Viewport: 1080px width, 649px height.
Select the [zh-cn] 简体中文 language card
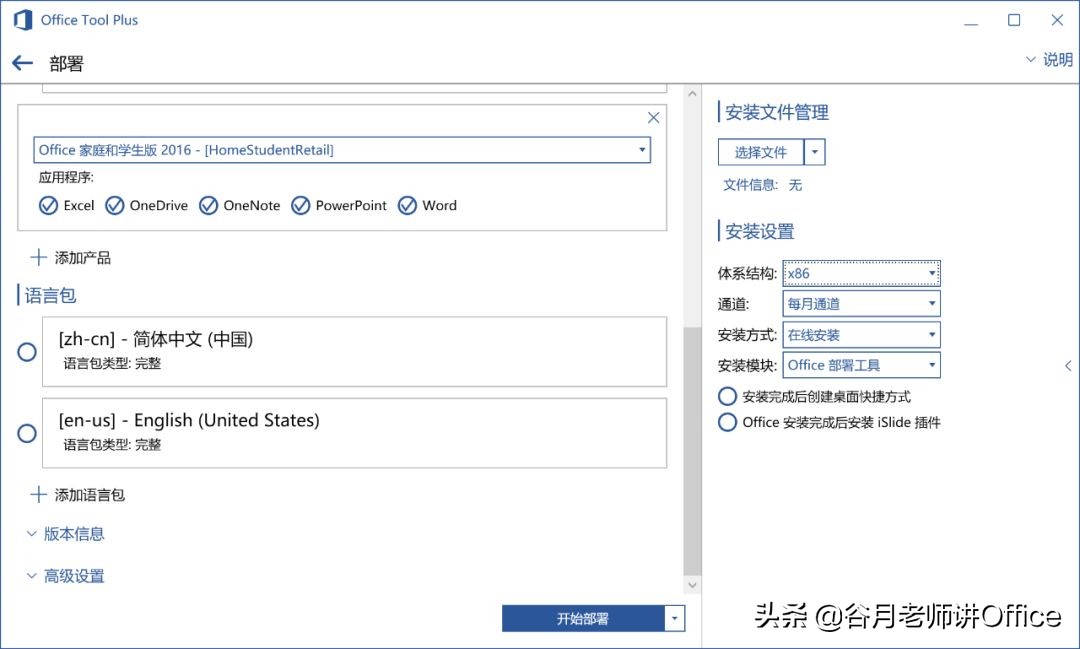(x=354, y=351)
